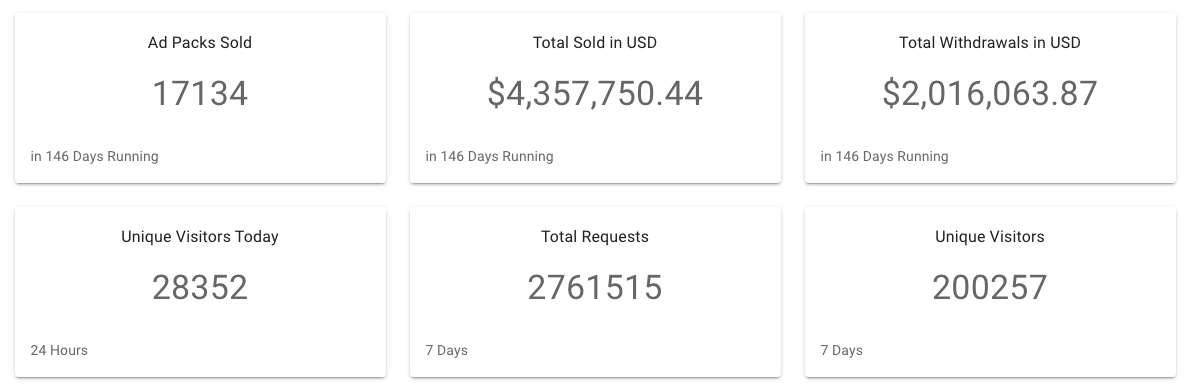Select the 17134 ad packs value
This screenshot has height=387, width=1196.
(200, 94)
